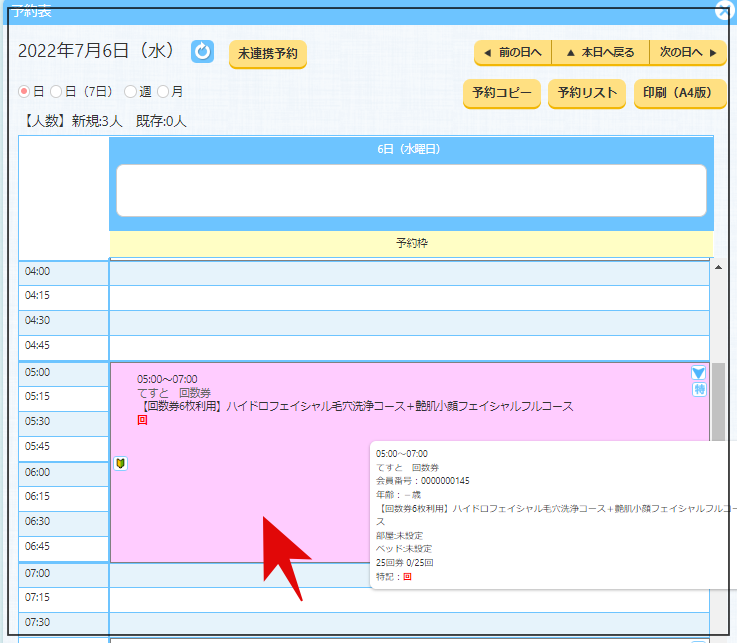Screen dimensions: 737x643
Task: Select the 日（7日） view radio button
Action: (x=56, y=91)
